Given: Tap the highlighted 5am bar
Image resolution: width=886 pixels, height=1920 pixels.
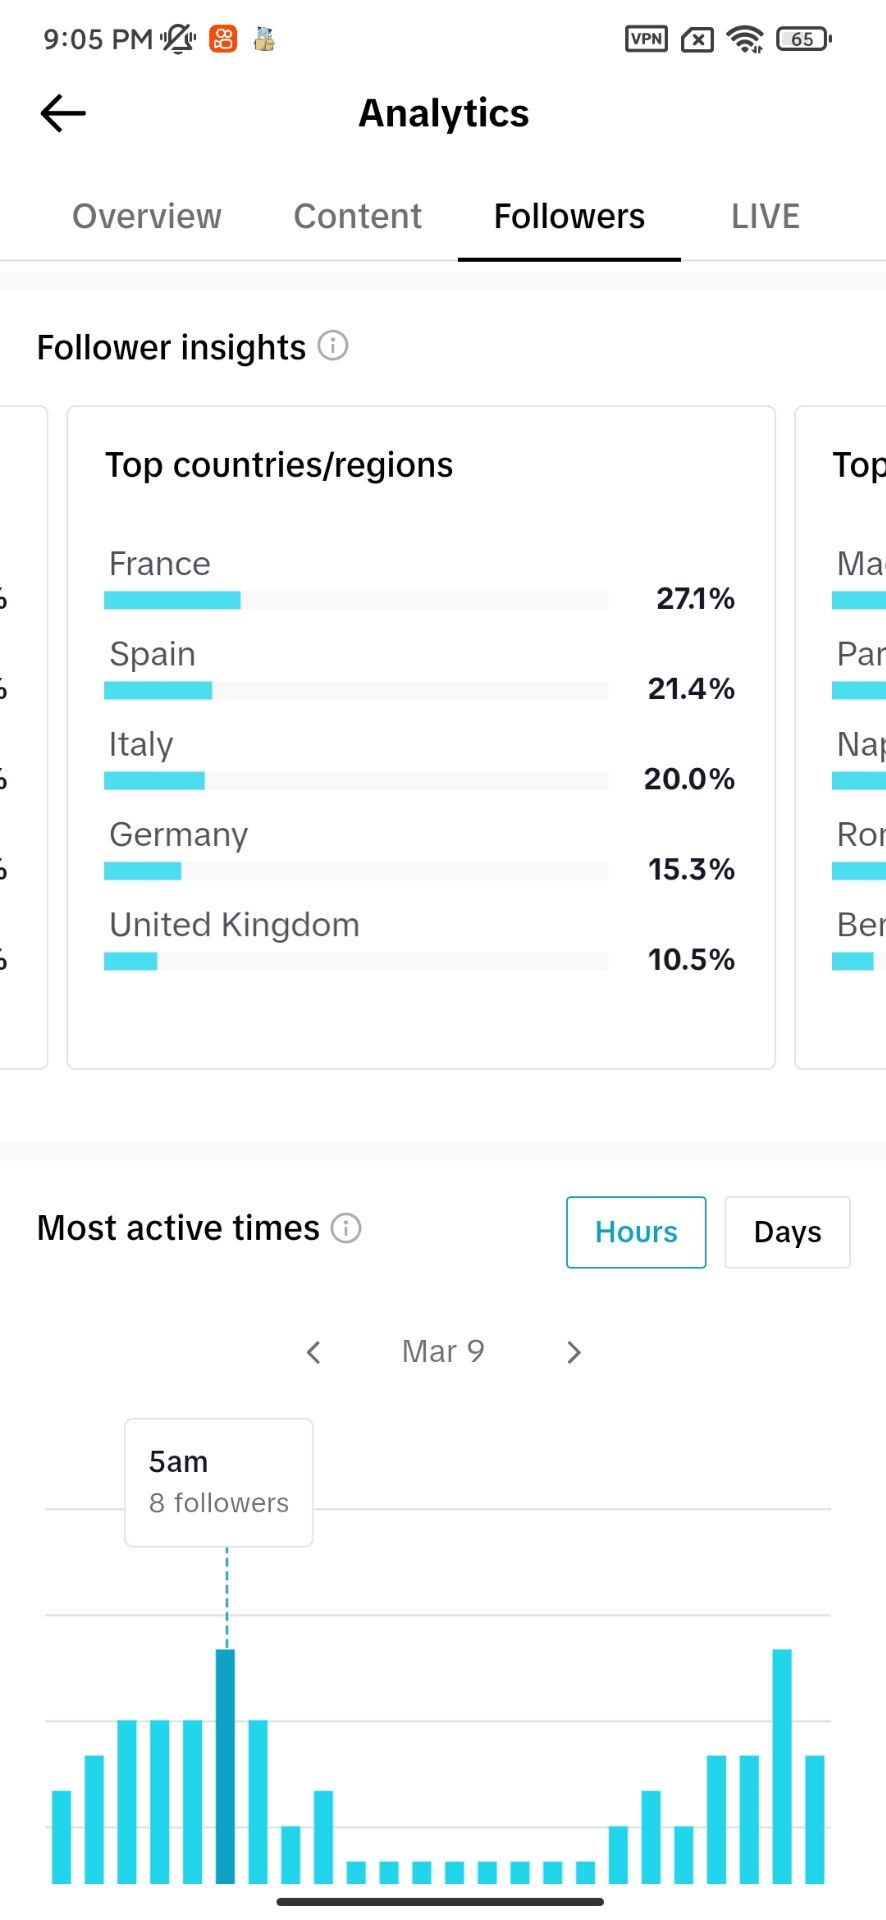Looking at the screenshot, I should pos(226,1766).
